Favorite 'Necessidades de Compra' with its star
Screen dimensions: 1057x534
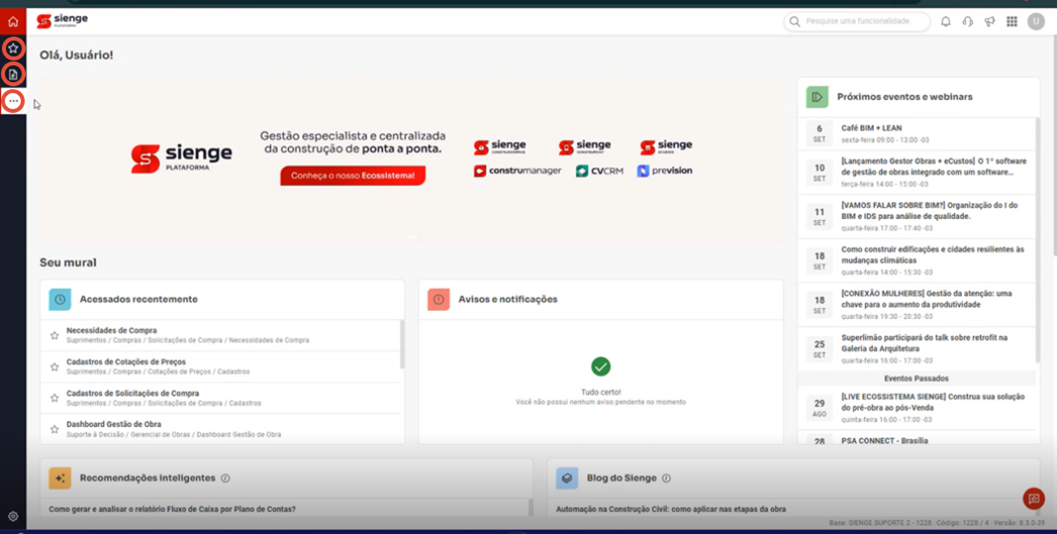pos(55,335)
